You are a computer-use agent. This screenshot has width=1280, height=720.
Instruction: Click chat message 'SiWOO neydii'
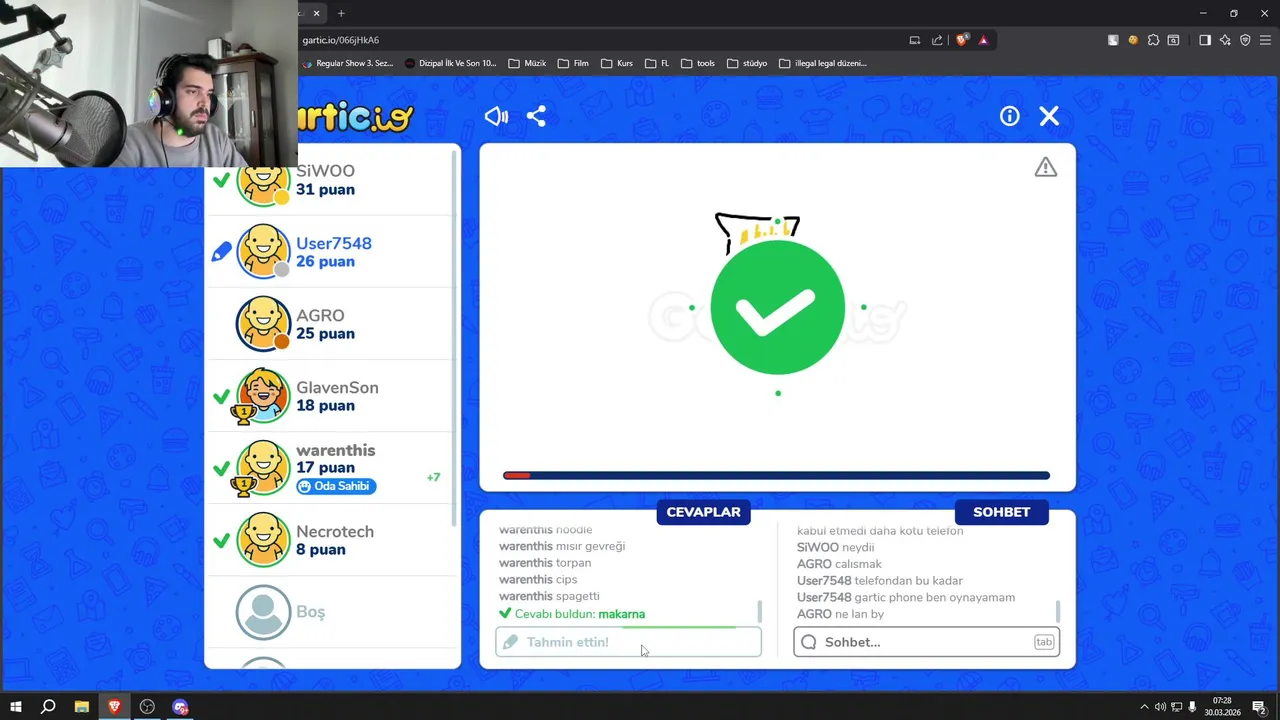(x=835, y=547)
